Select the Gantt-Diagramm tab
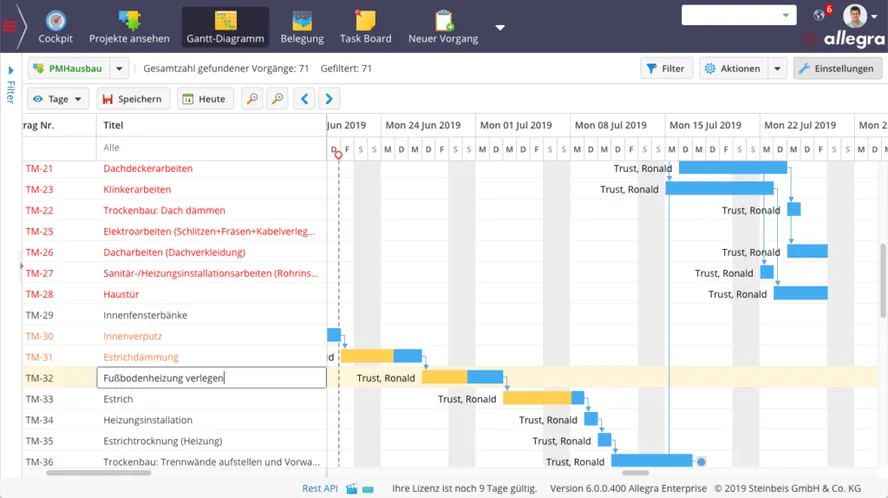888x498 pixels. click(225, 27)
